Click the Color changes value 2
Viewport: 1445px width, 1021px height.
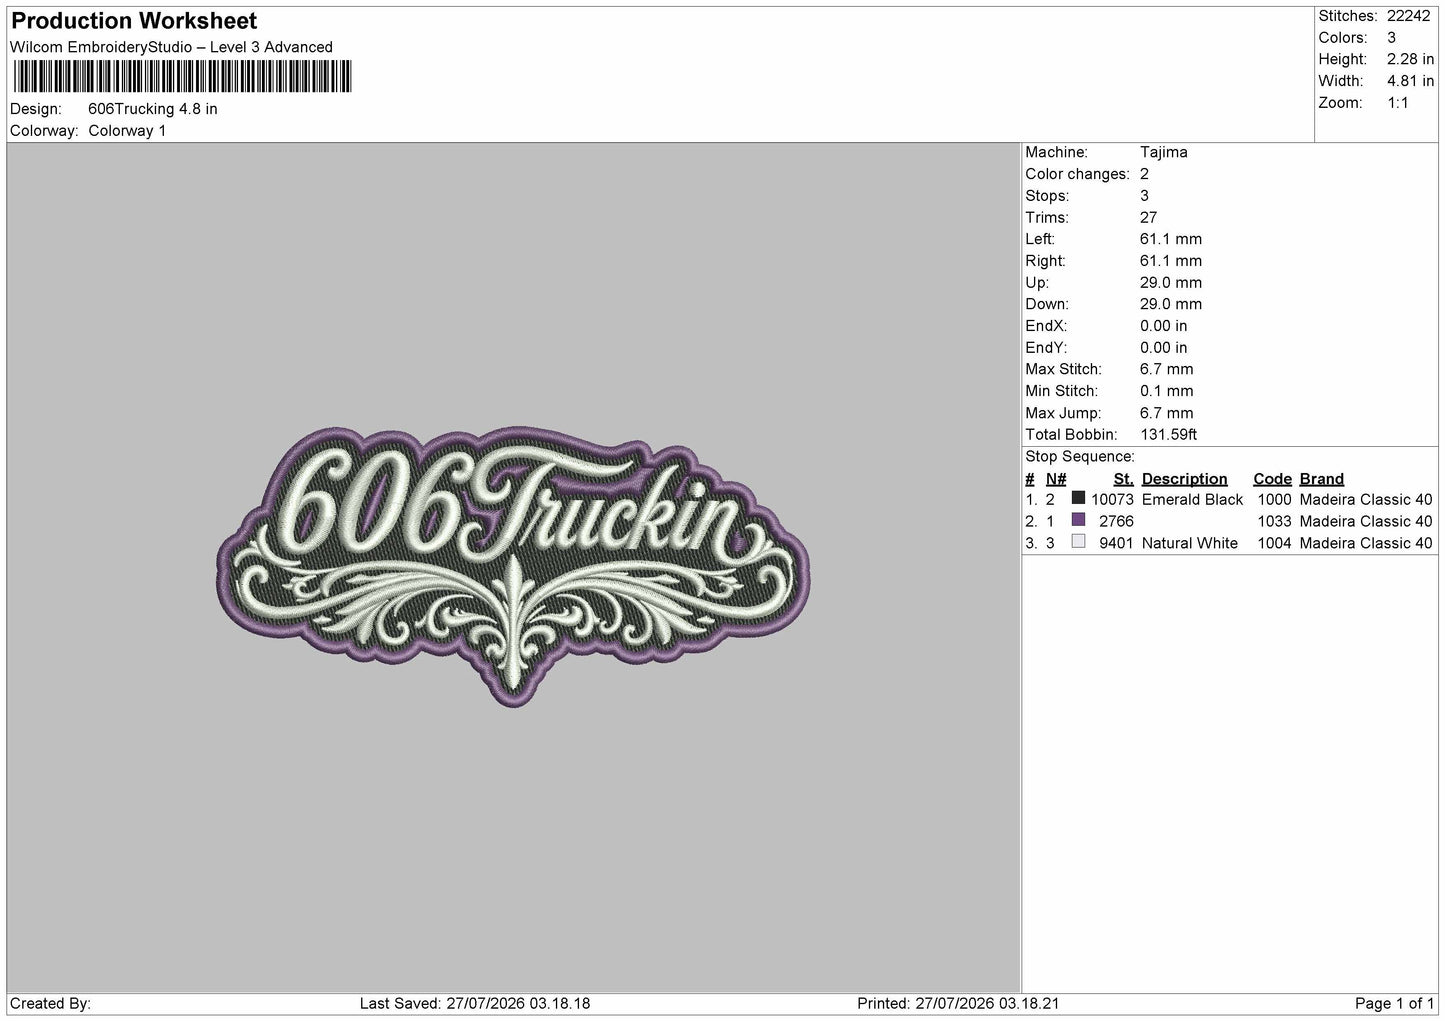(1144, 174)
